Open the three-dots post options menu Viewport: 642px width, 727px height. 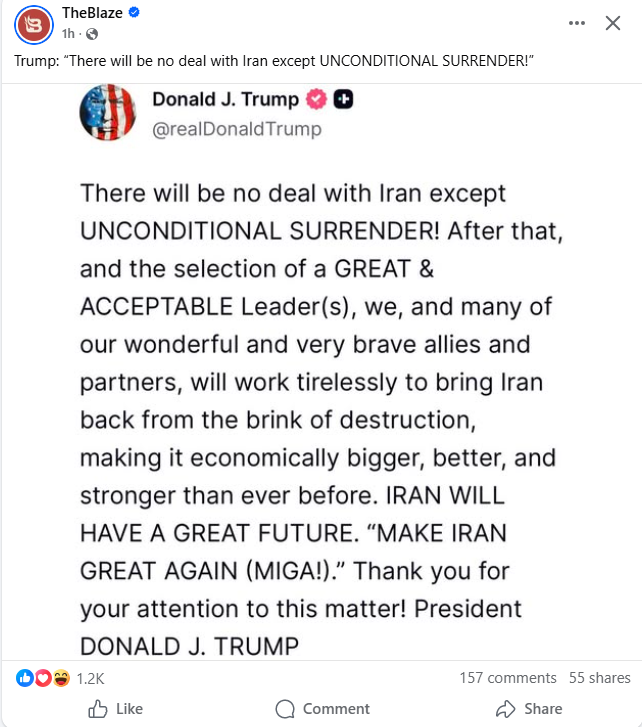point(577,23)
